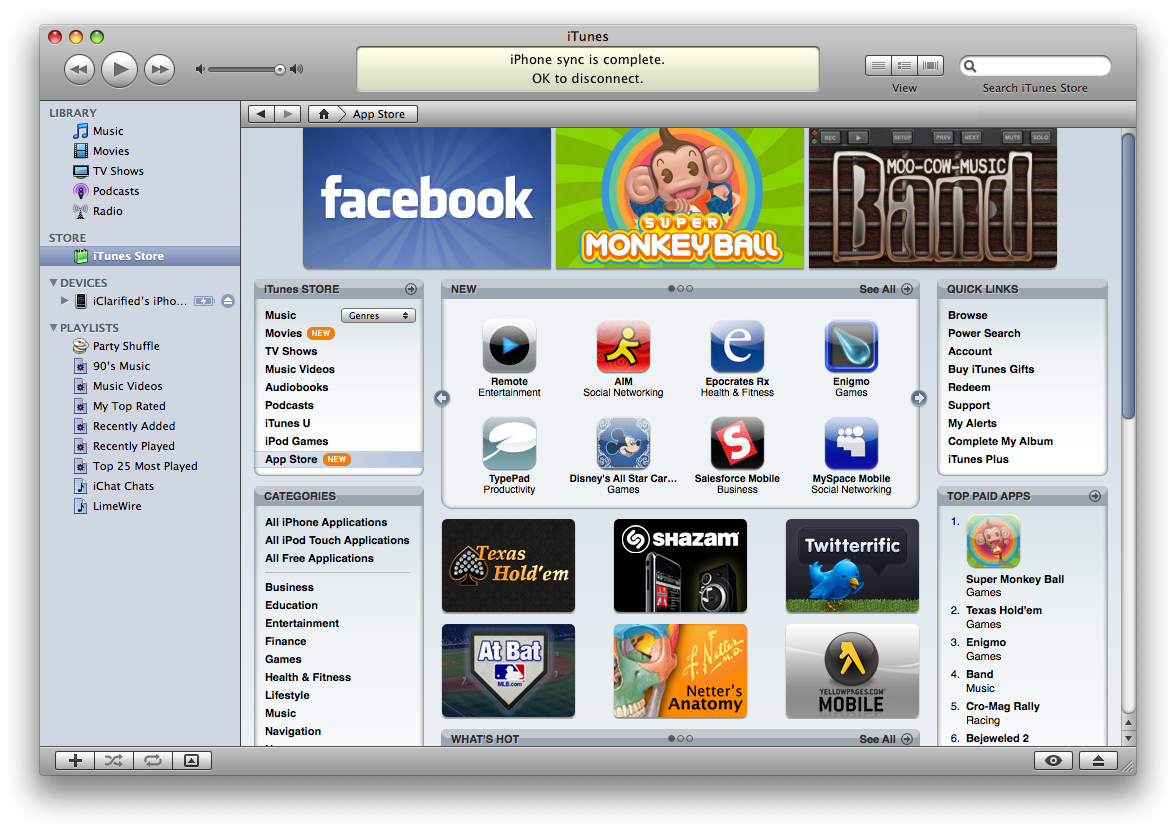This screenshot has height=830, width=1176.
Task: Select the Recently Added playlist
Action: pyautogui.click(x=134, y=426)
